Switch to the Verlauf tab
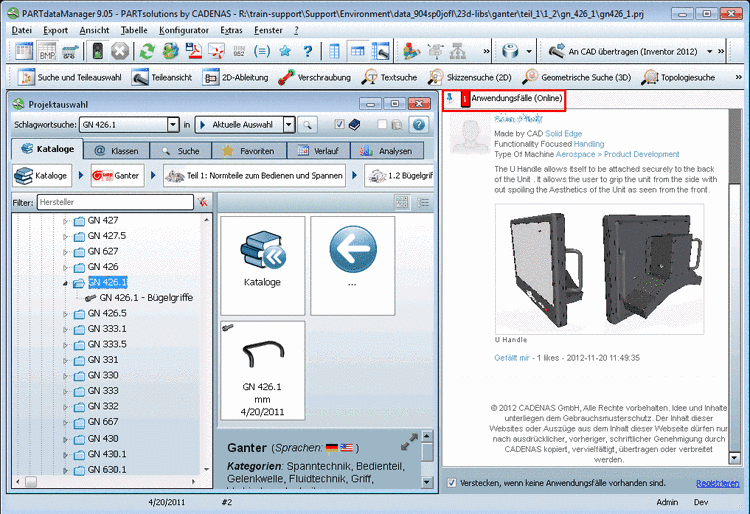The image size is (750, 514). [x=319, y=151]
